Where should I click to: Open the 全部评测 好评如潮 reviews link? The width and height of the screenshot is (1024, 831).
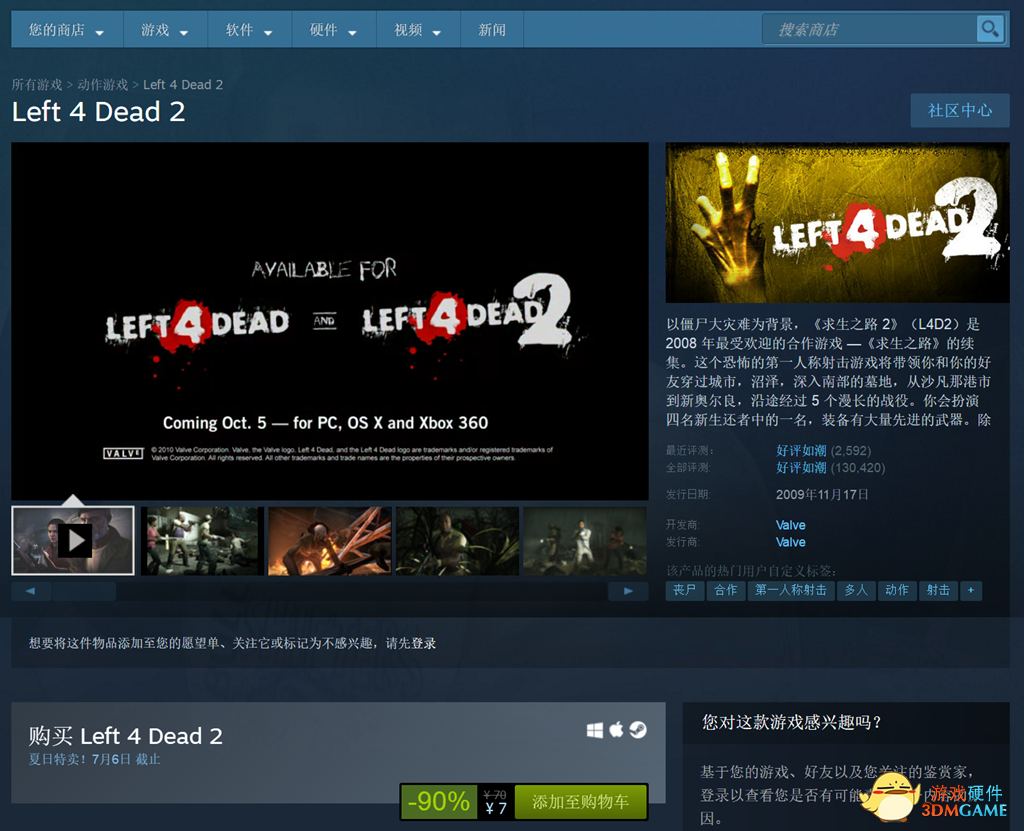point(801,468)
